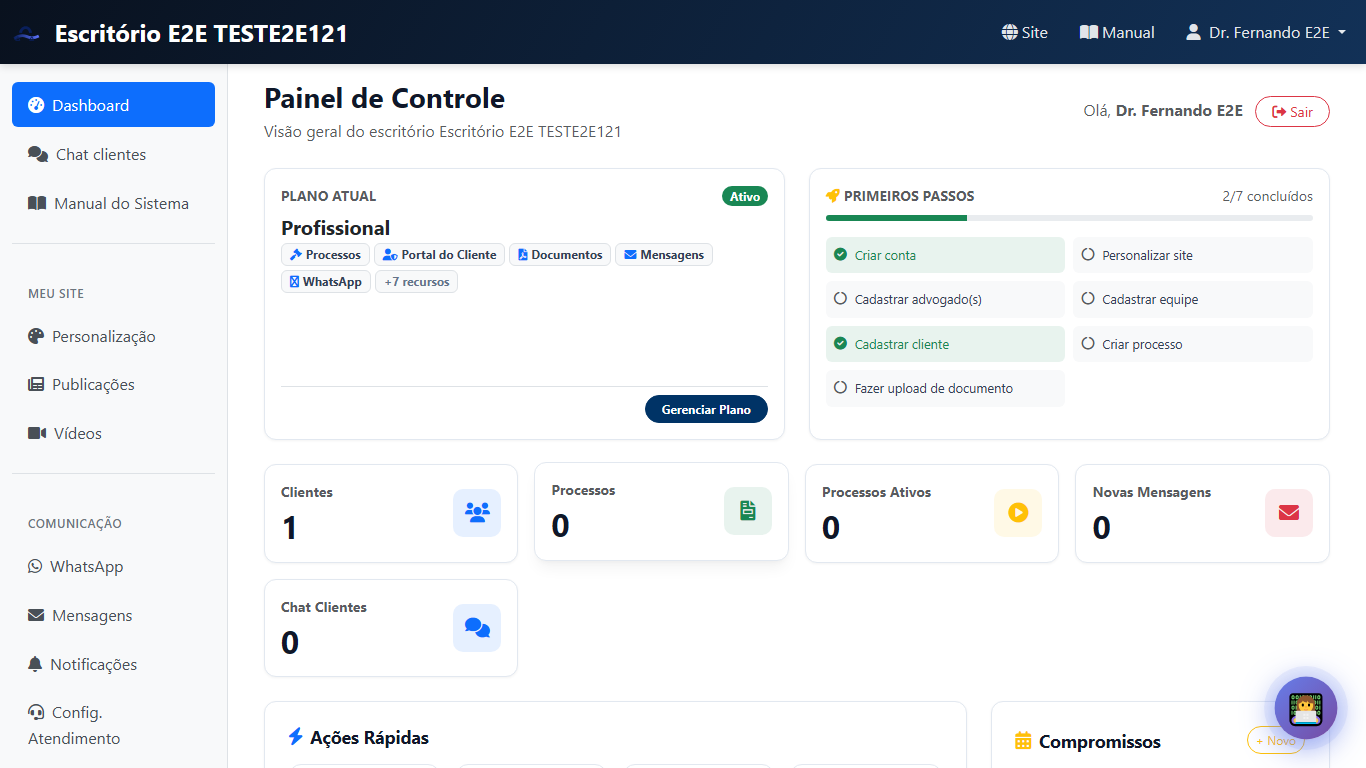1366x768 pixels.
Task: Expand the +7 recursos tag
Action: (417, 282)
